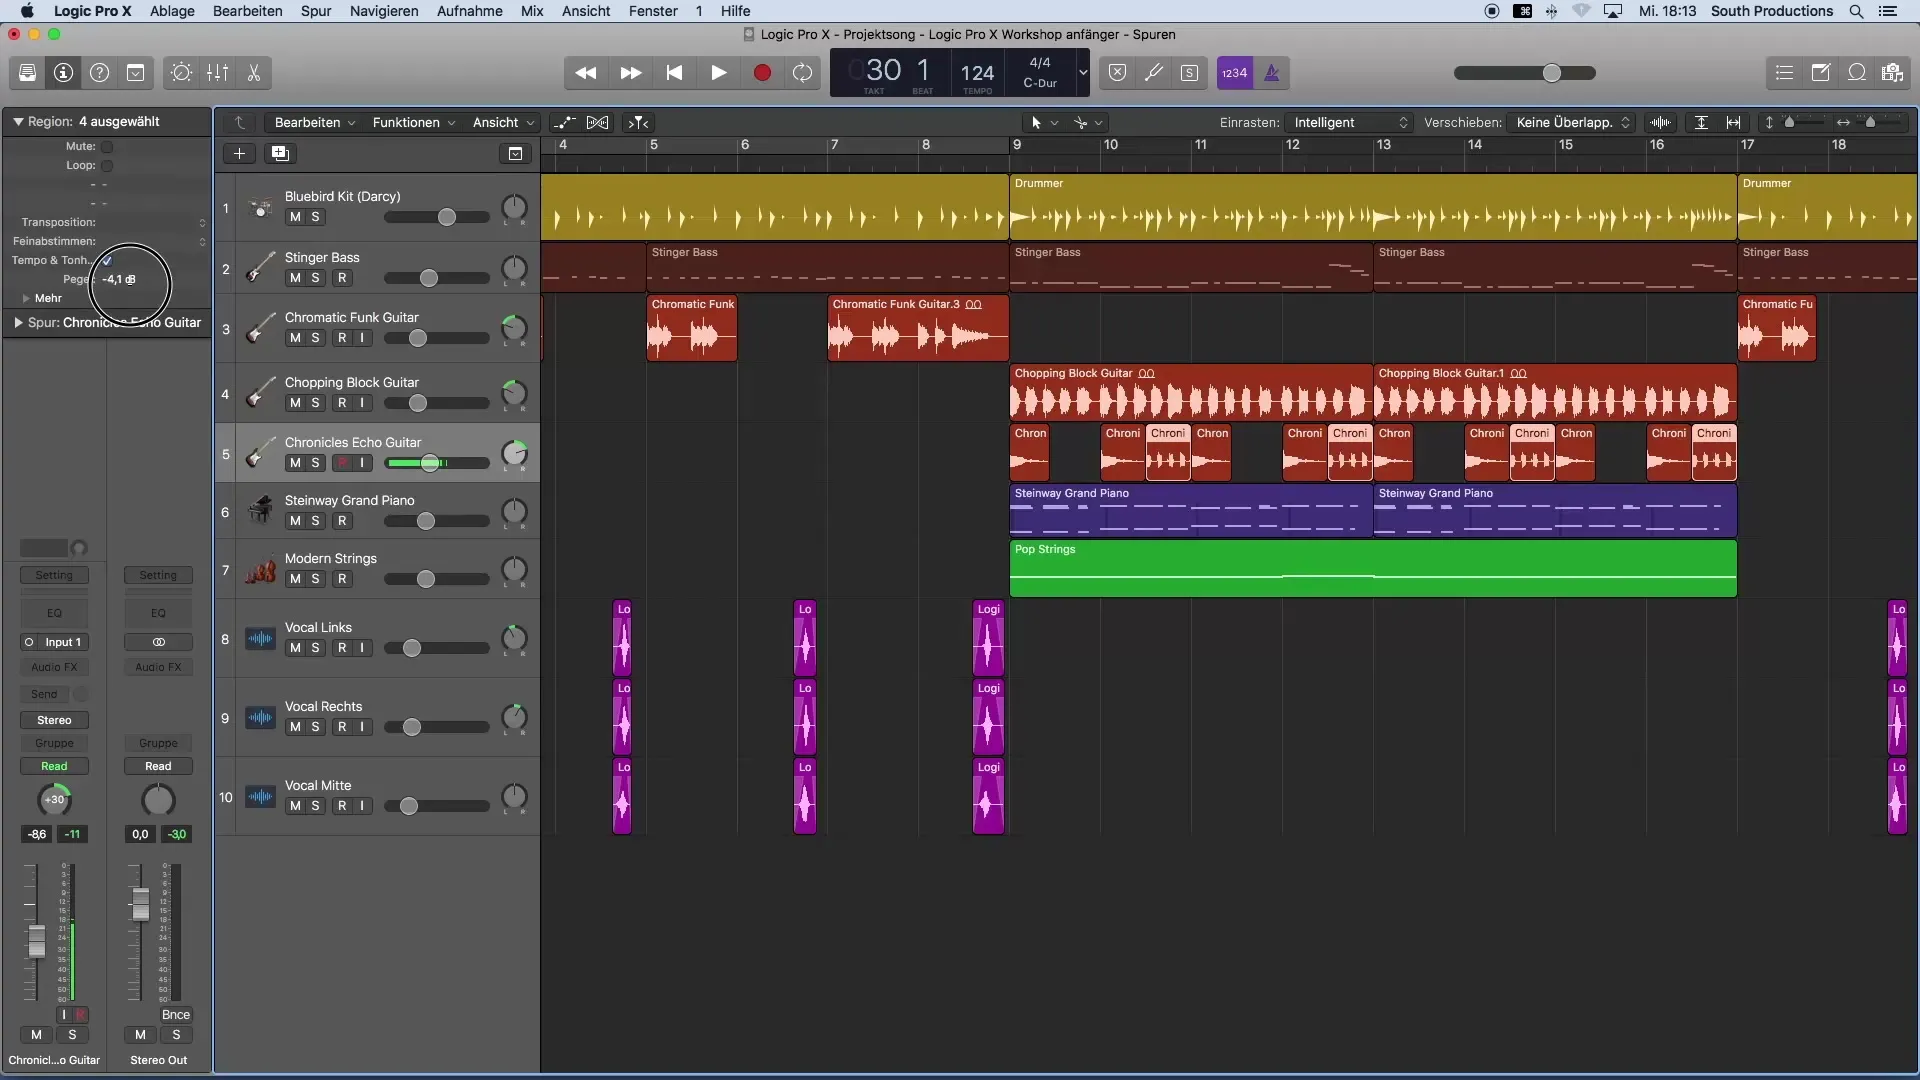The image size is (1920, 1080).
Task: Open the Fenster menu
Action: (x=653, y=11)
